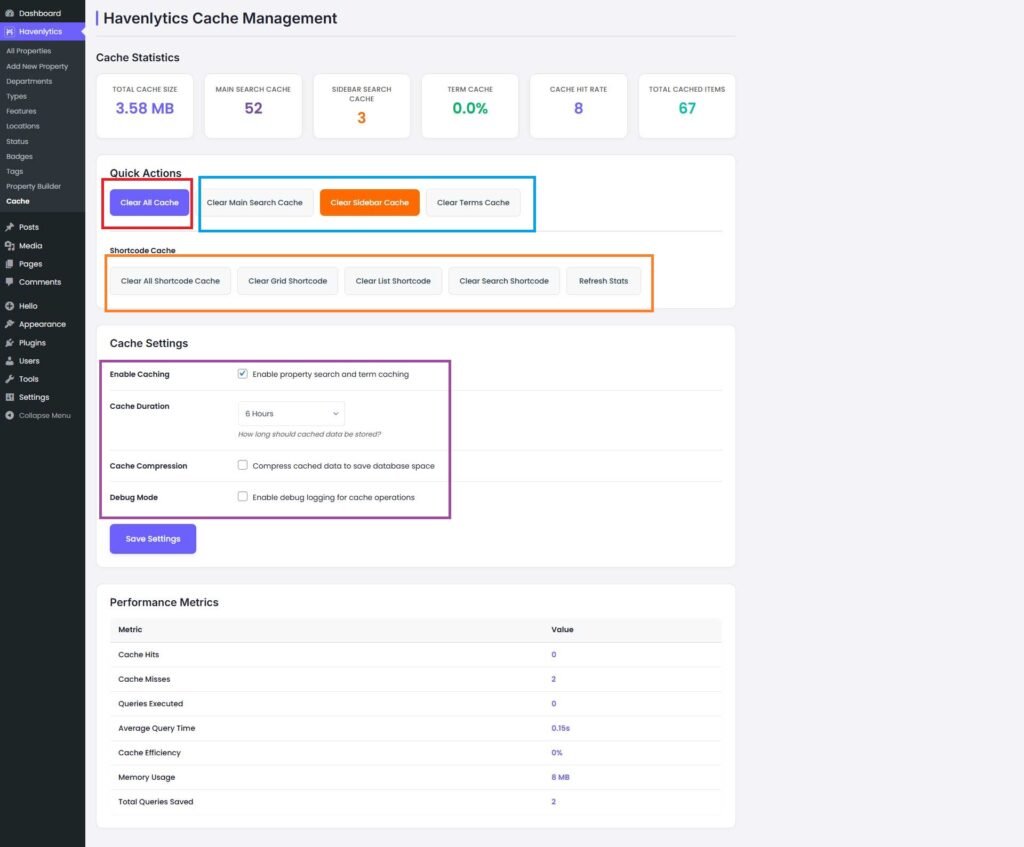1024x847 pixels.
Task: Click the Refresh Stats button
Action: (603, 281)
